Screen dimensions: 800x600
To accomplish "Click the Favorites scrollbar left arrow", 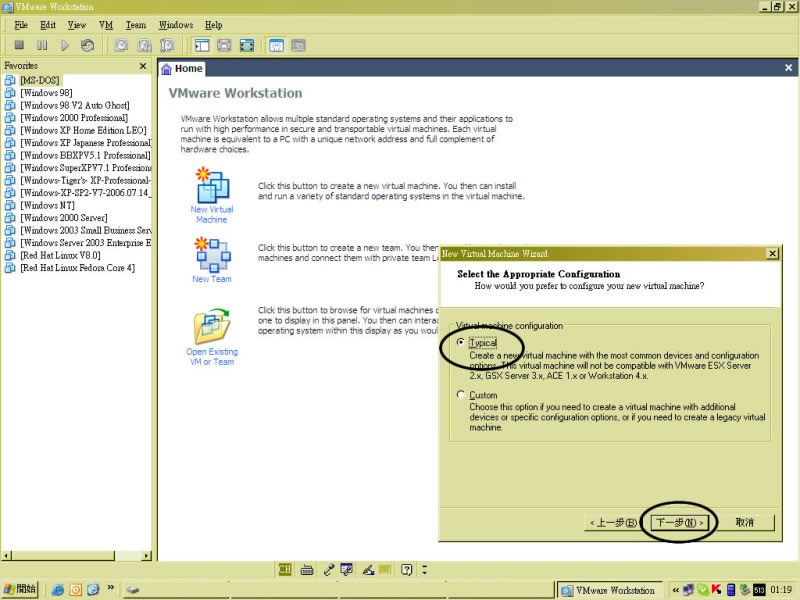I will pos(7,555).
